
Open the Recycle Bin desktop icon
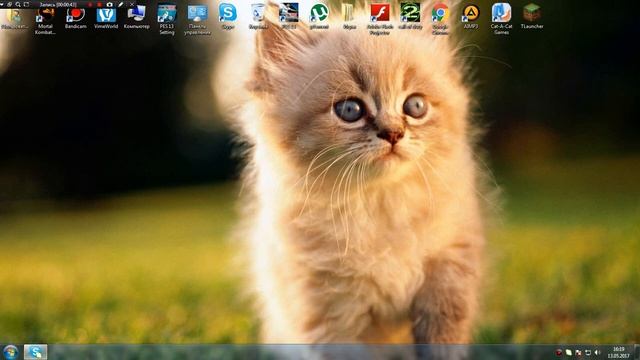(258, 16)
